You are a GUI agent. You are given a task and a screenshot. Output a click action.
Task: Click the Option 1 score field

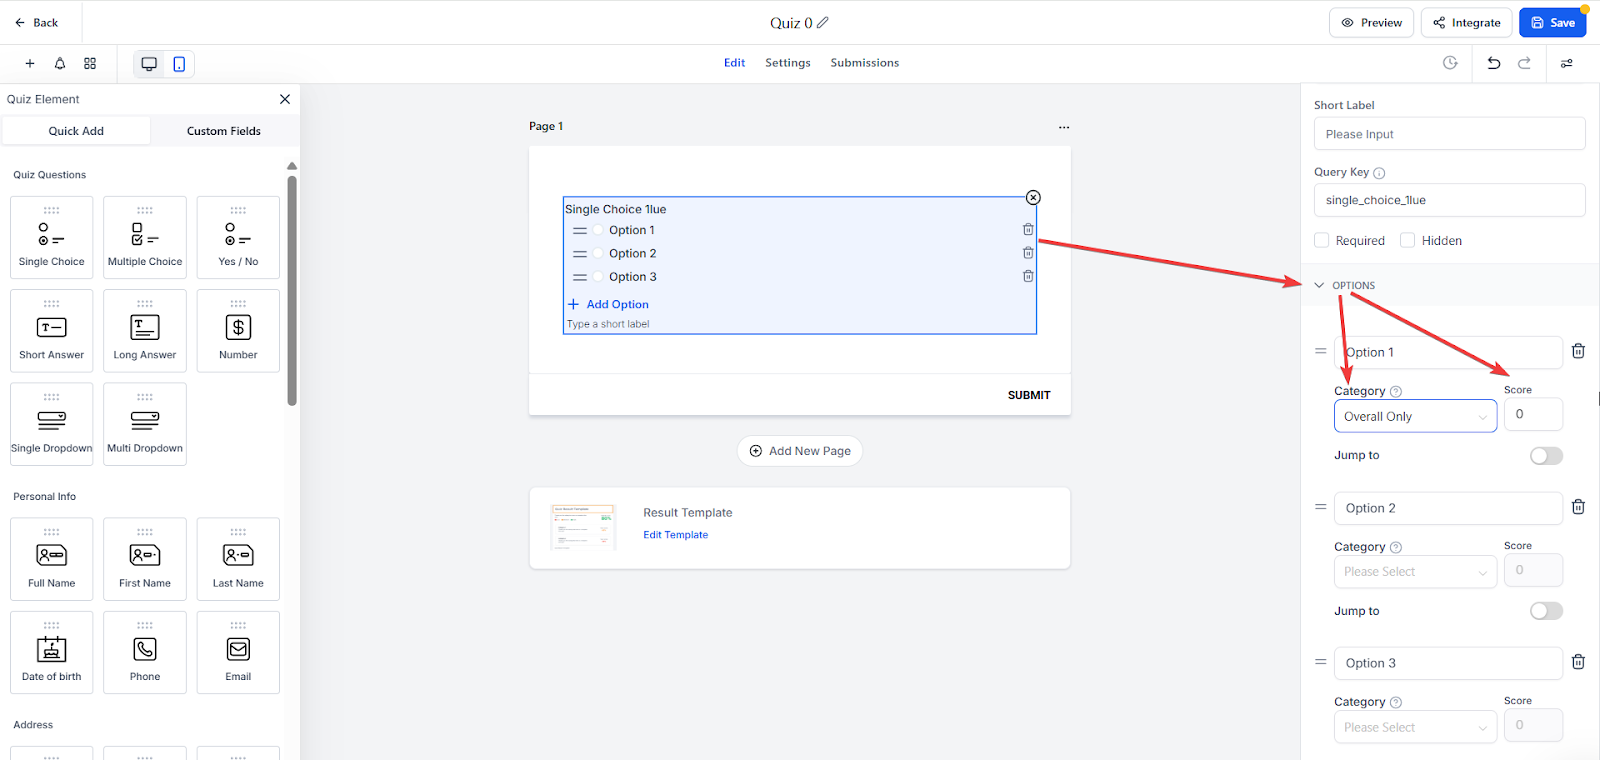(x=1533, y=414)
